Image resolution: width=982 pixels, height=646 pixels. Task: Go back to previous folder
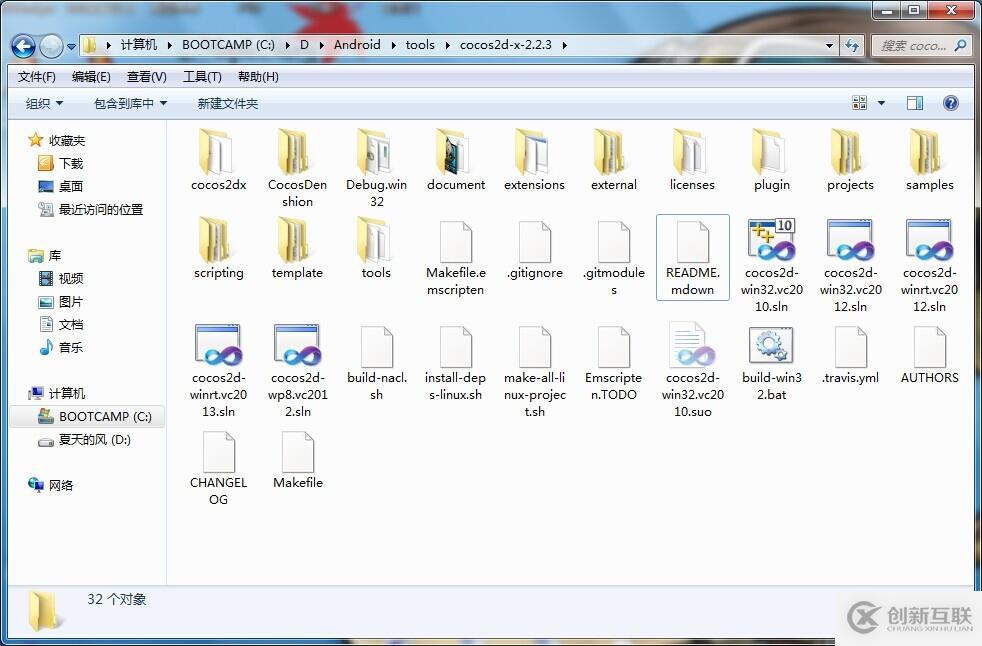pos(23,46)
